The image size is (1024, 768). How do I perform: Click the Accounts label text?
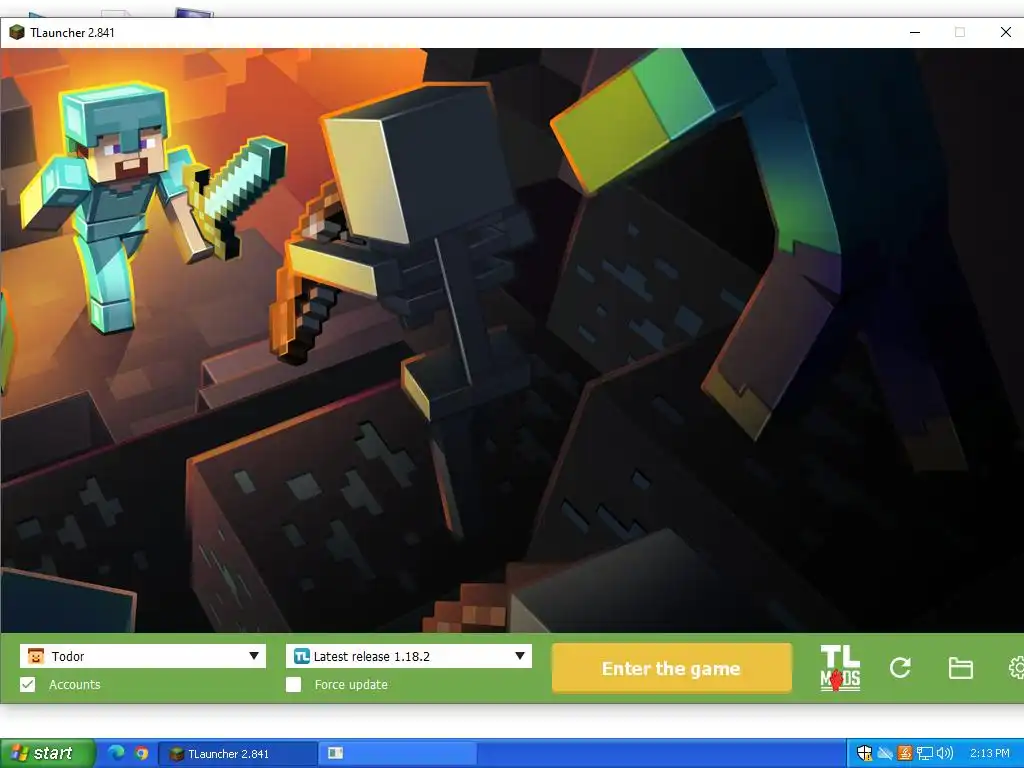74,684
